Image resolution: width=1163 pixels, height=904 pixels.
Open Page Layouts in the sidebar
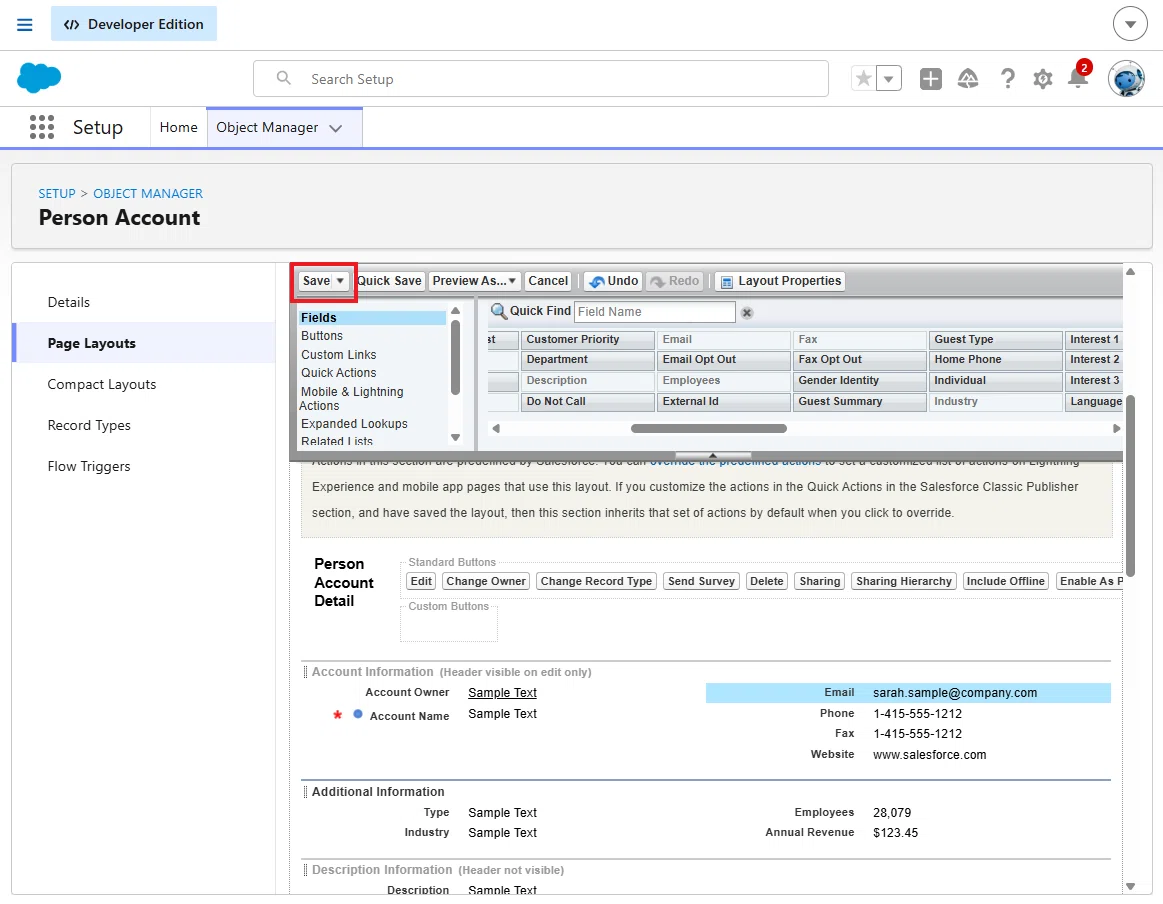coord(92,343)
